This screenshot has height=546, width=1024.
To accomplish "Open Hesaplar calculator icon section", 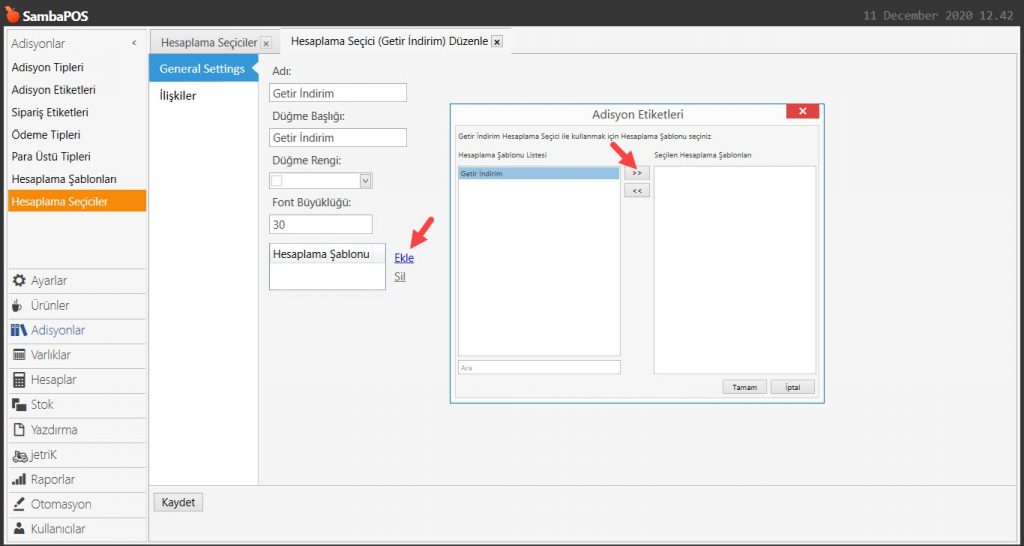I will (19, 380).
